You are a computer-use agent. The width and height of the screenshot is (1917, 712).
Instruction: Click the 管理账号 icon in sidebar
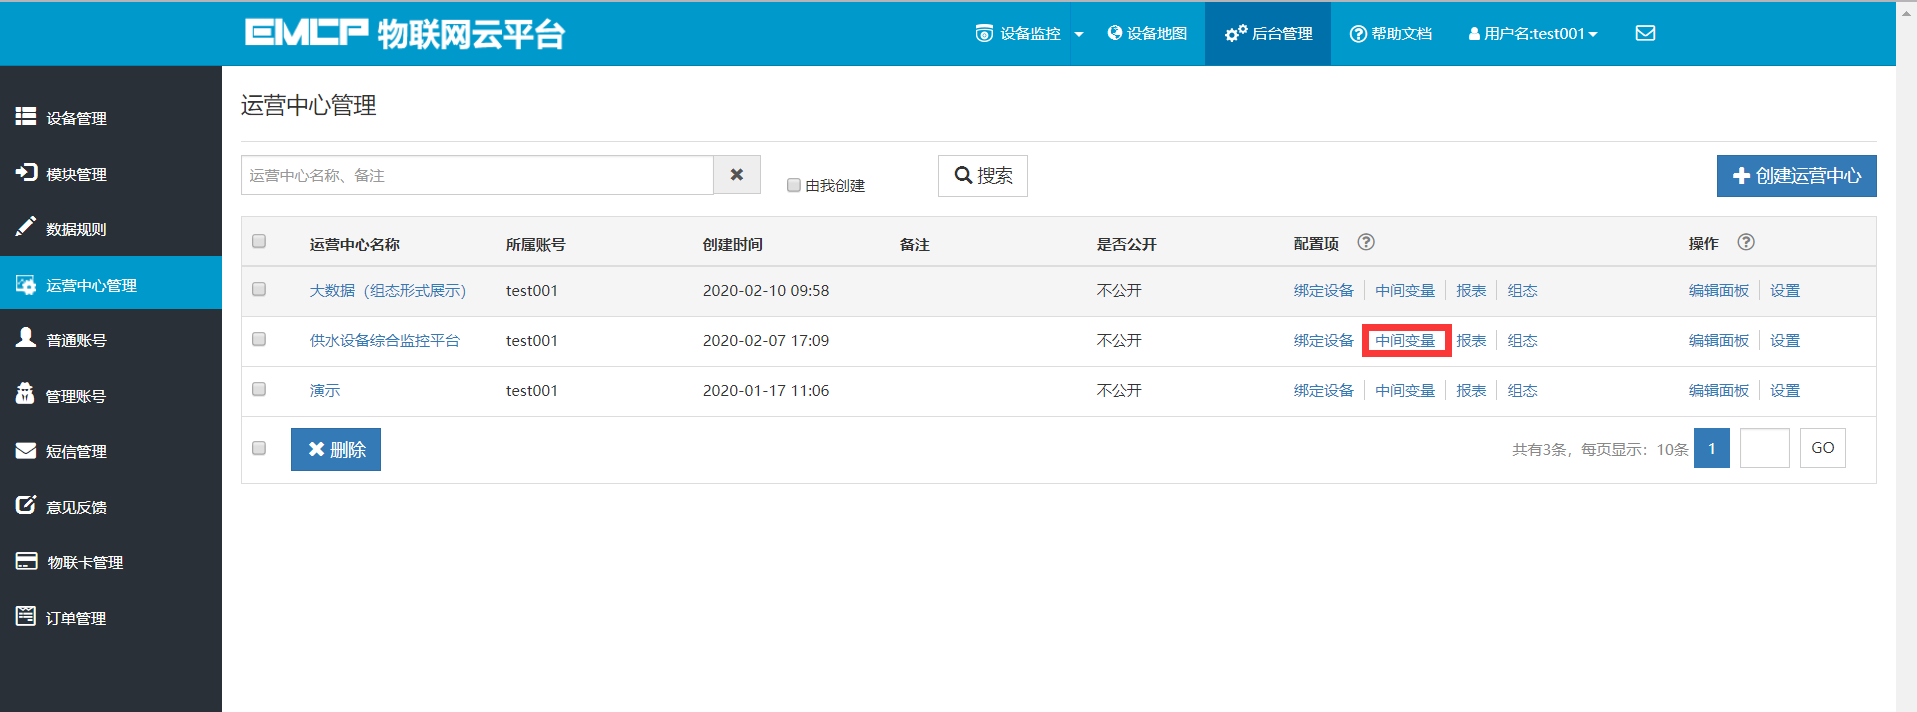click(25, 394)
